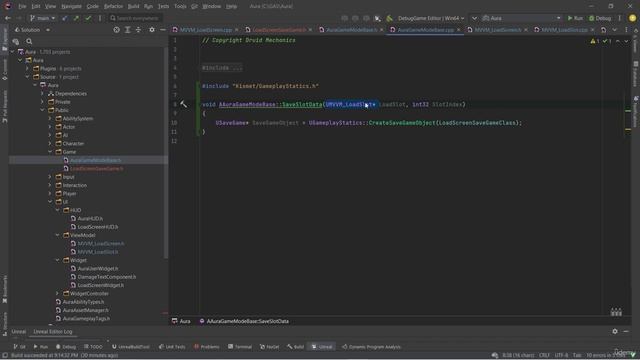This screenshot has height=360, width=640.
Task: Show hidden editor tabs dropdown chevron
Action: [614, 30]
